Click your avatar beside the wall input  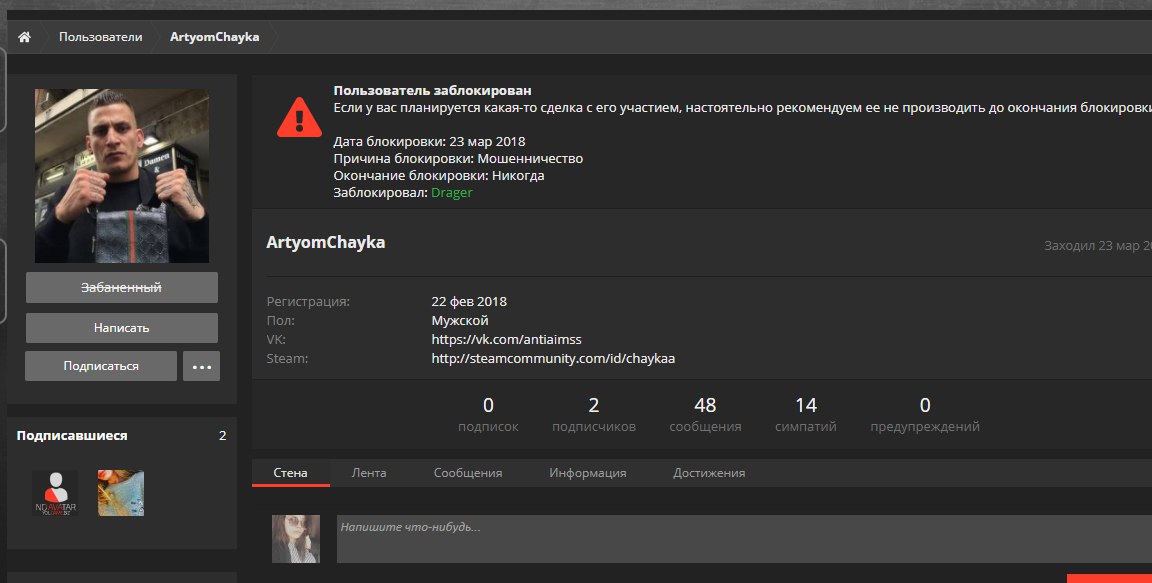[x=296, y=538]
